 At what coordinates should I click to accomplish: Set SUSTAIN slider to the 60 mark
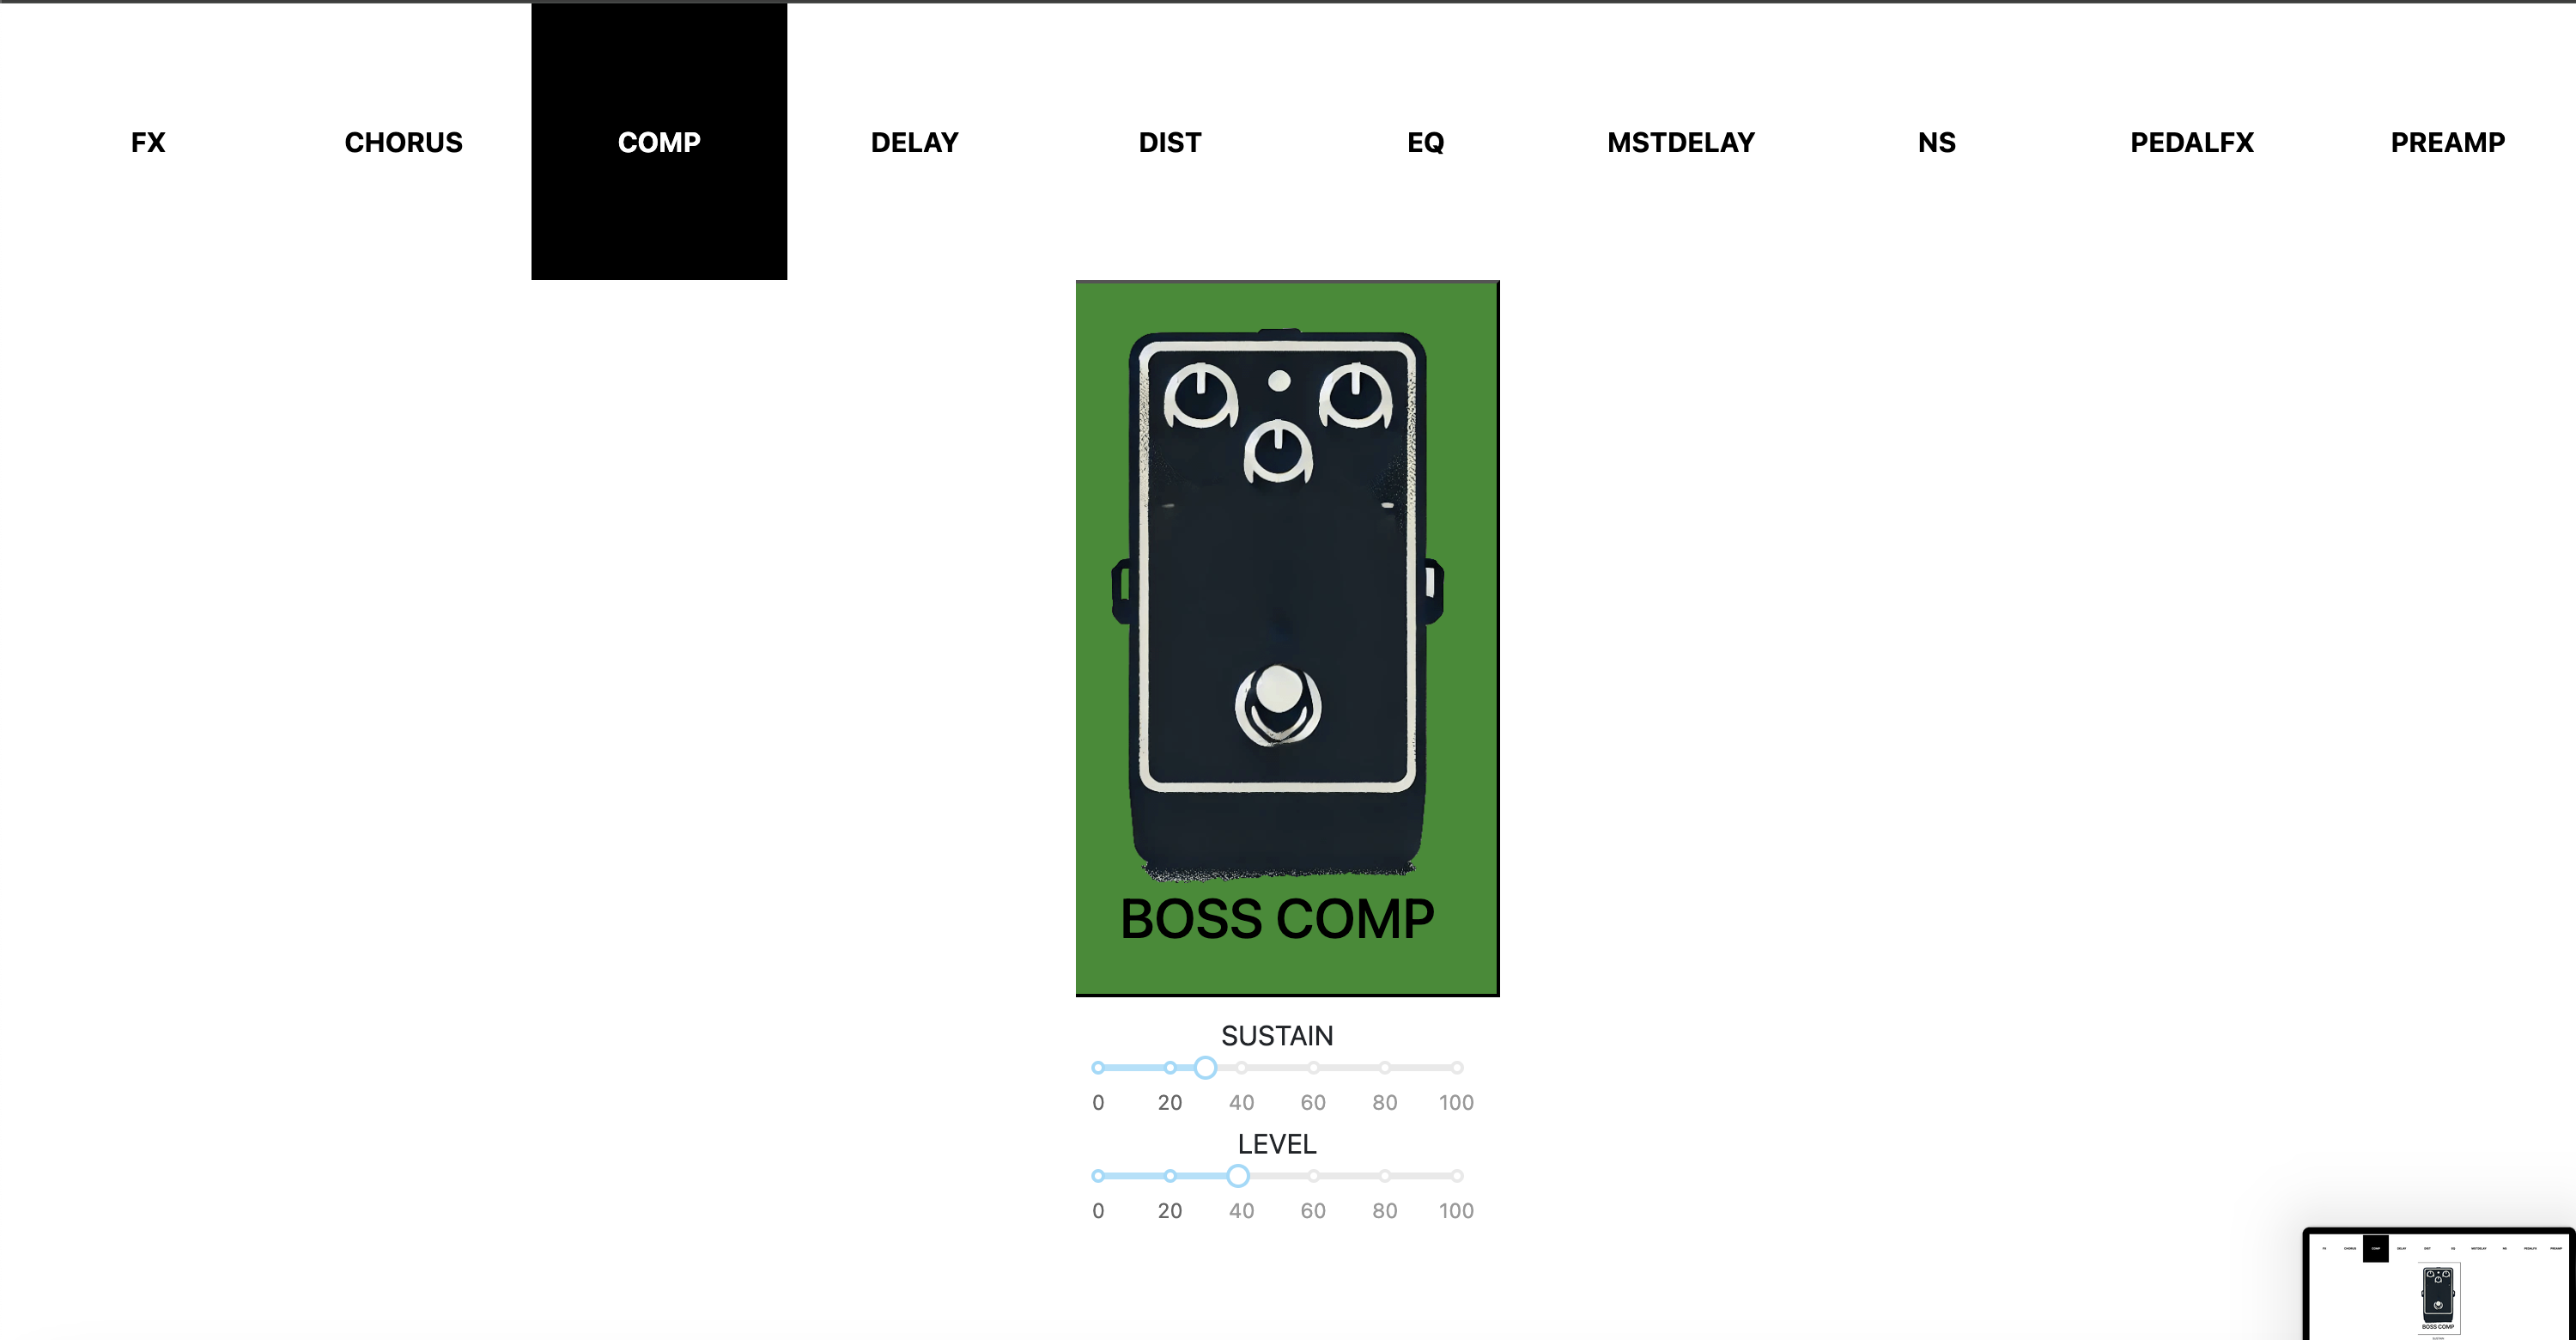(1313, 1068)
